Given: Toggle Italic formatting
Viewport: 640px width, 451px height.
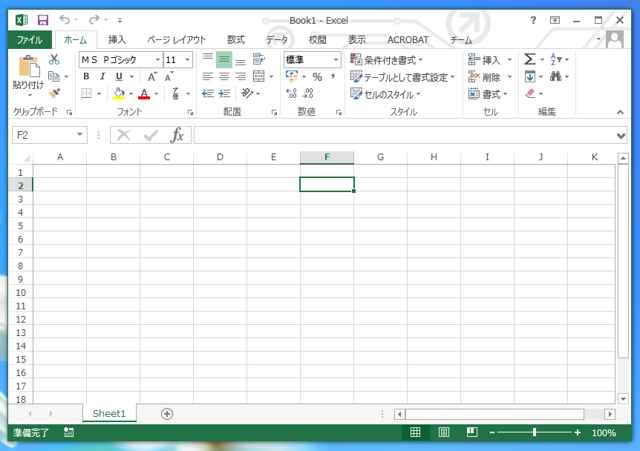Looking at the screenshot, I should 102,76.
